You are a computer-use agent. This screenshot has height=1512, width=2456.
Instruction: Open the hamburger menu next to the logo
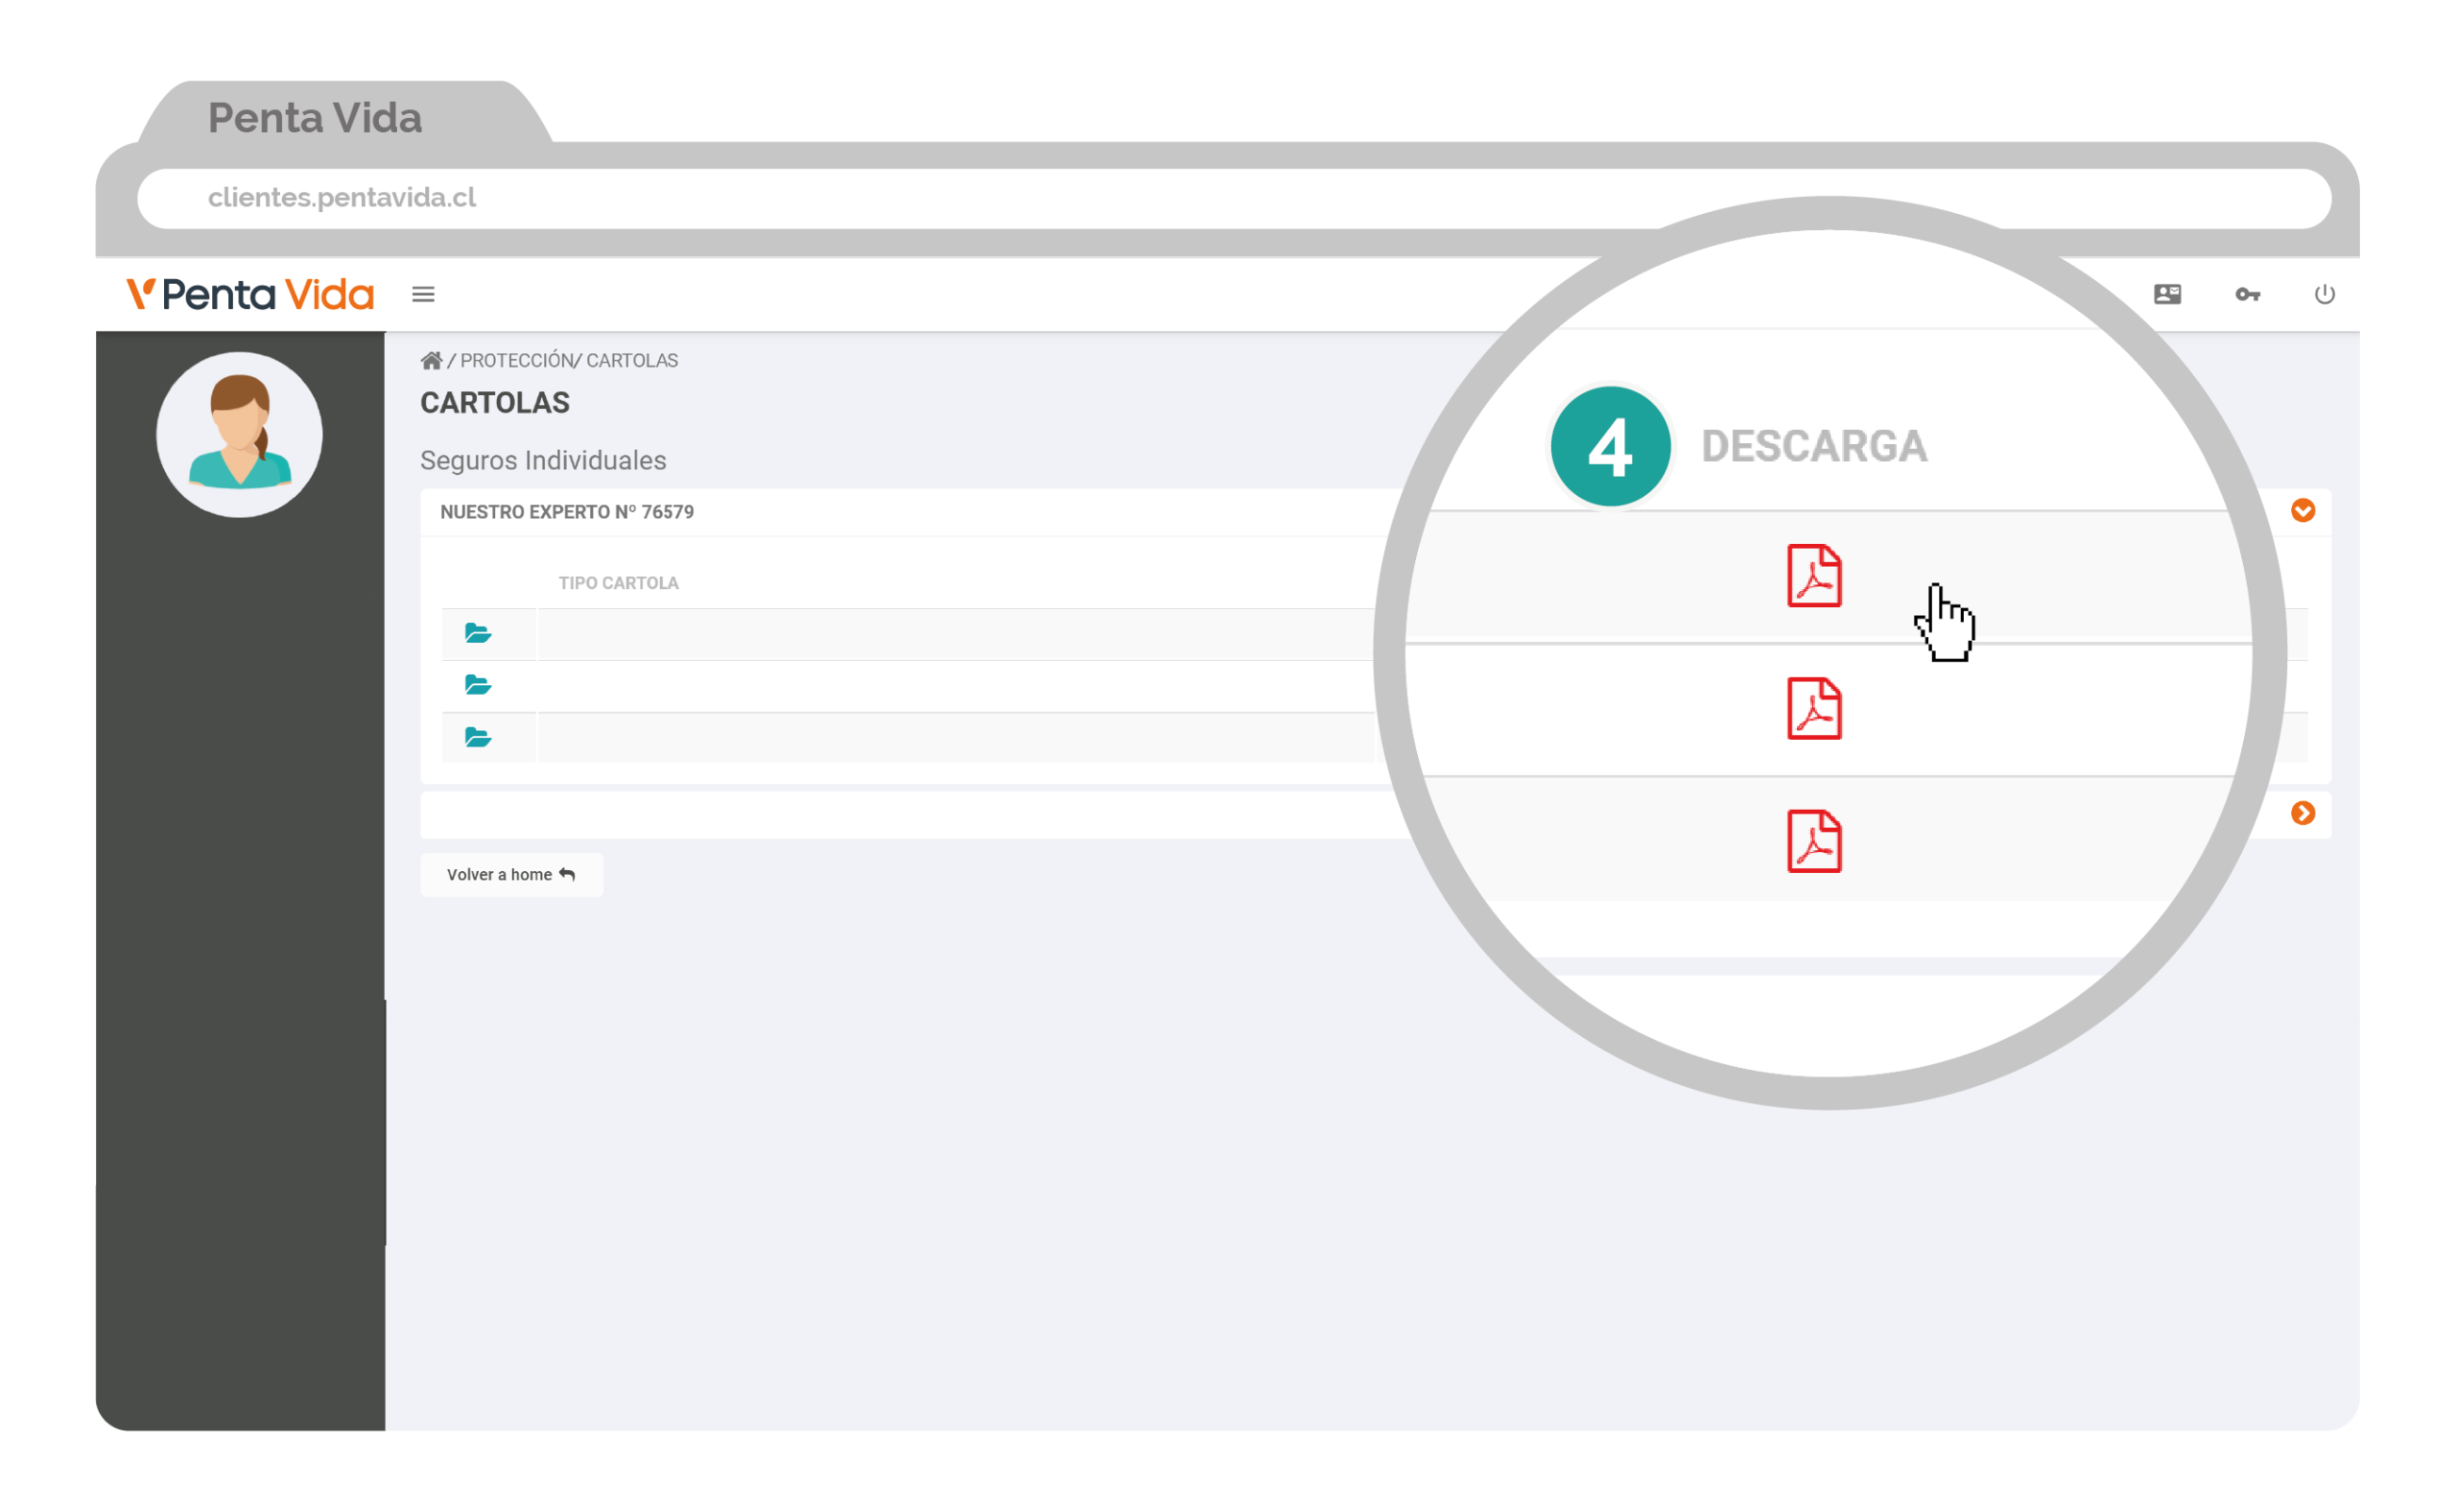click(x=423, y=294)
